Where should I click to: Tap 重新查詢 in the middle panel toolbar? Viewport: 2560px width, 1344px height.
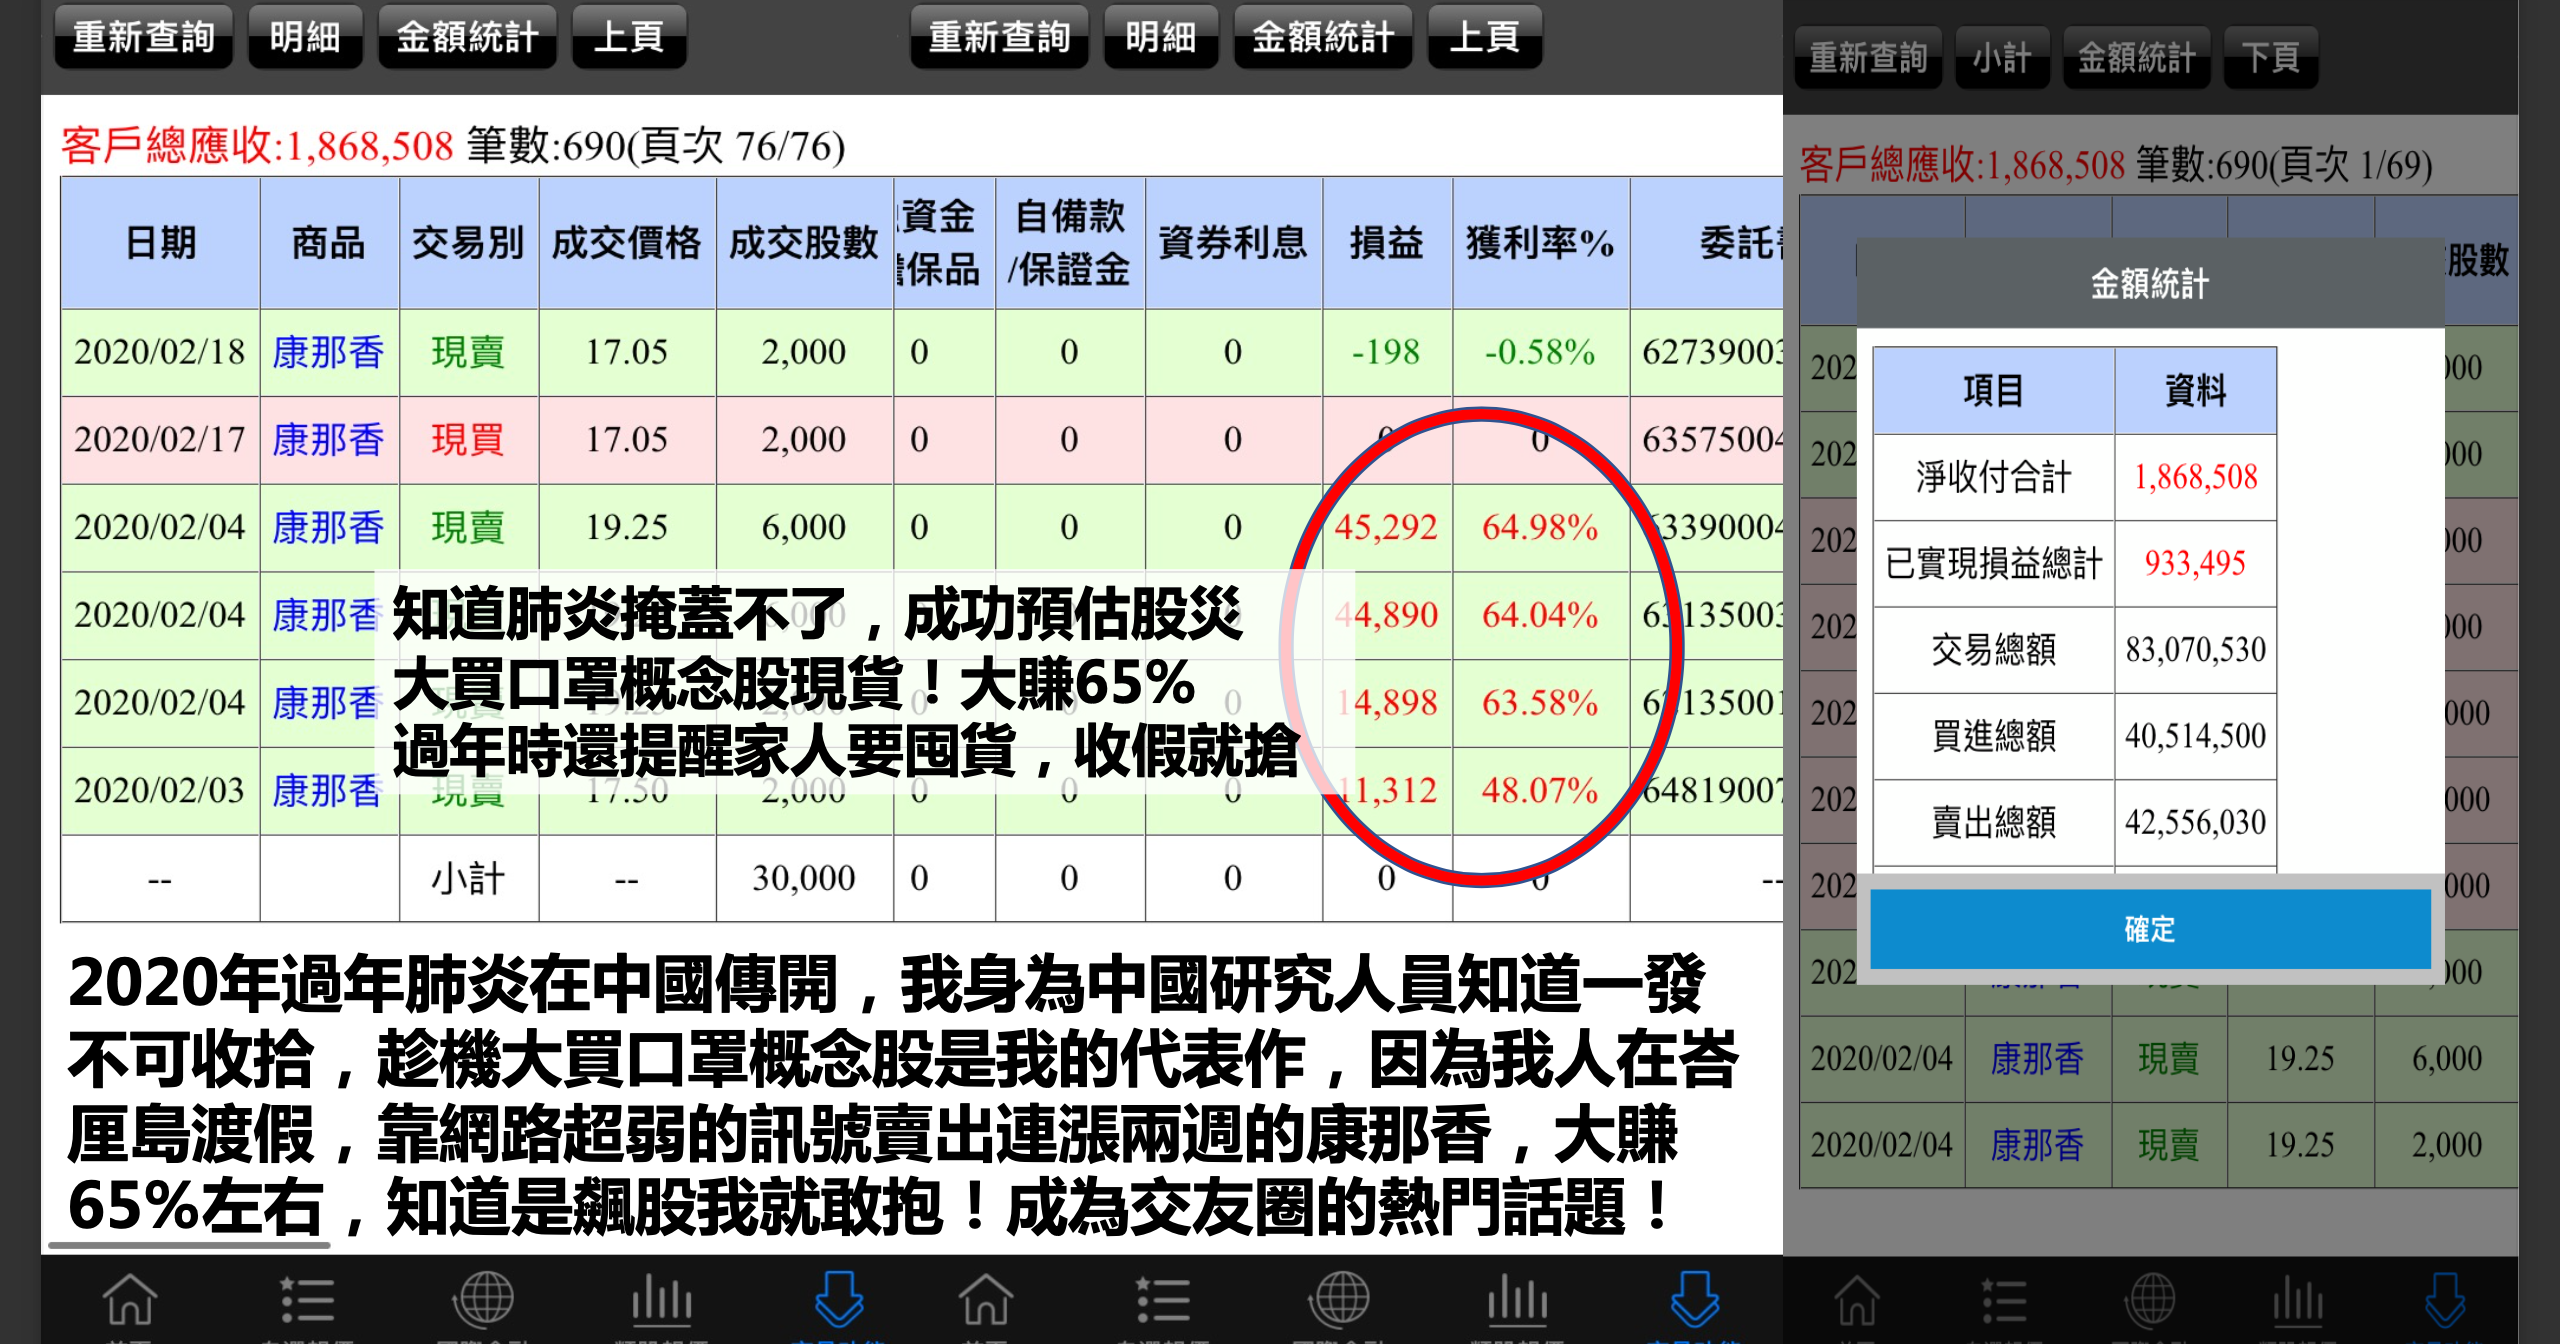(999, 37)
